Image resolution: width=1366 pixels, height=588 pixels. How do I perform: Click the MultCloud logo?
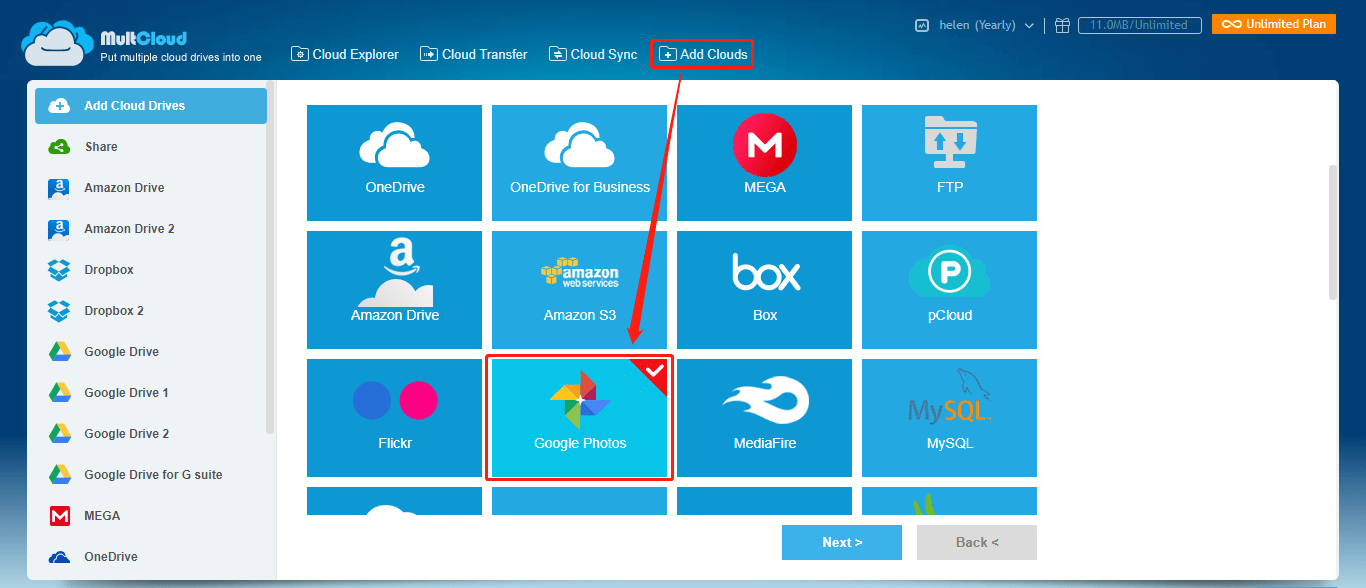[142, 45]
